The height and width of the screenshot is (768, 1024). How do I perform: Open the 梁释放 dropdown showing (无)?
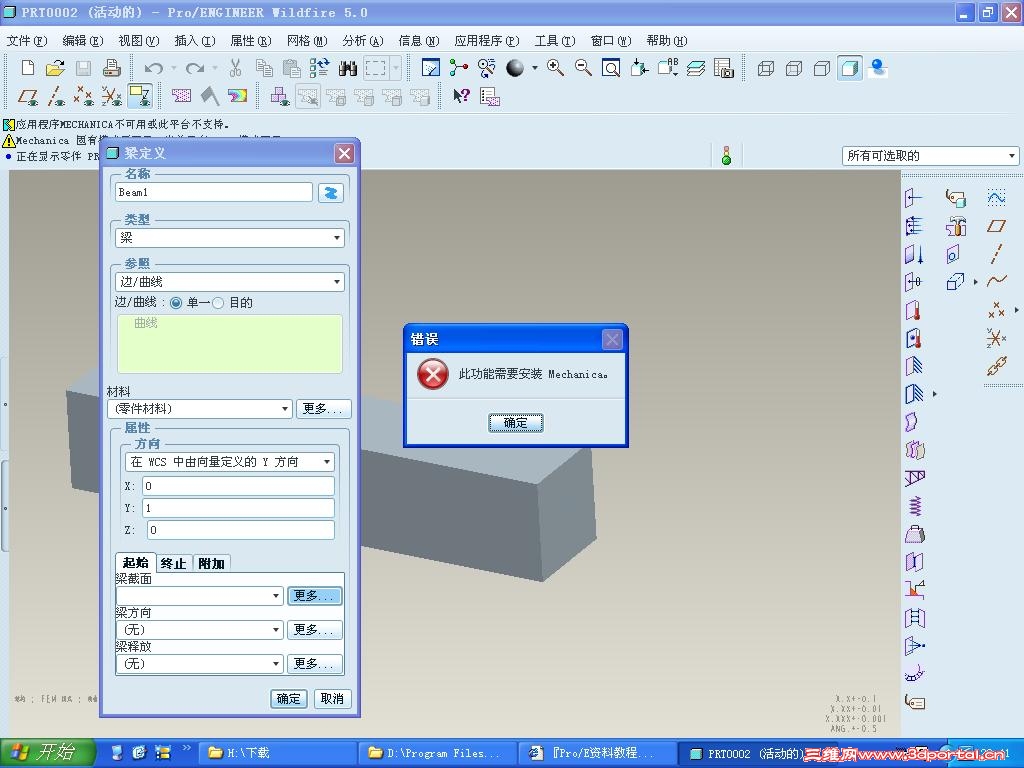pos(199,664)
